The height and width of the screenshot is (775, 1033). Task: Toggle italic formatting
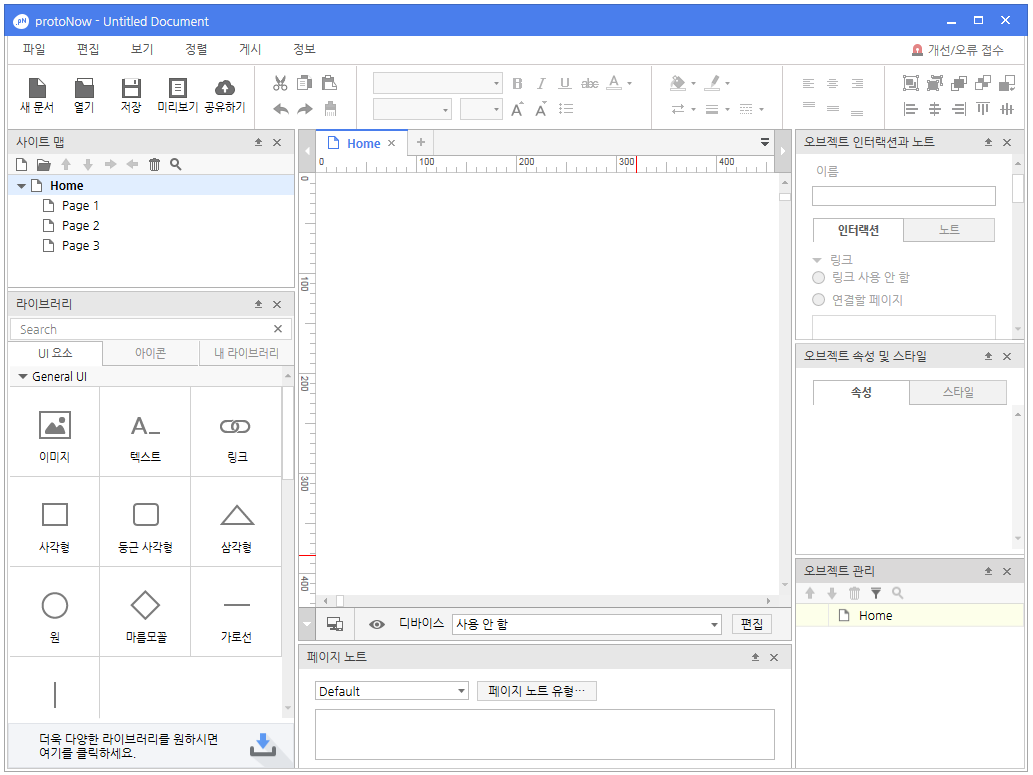click(x=541, y=84)
